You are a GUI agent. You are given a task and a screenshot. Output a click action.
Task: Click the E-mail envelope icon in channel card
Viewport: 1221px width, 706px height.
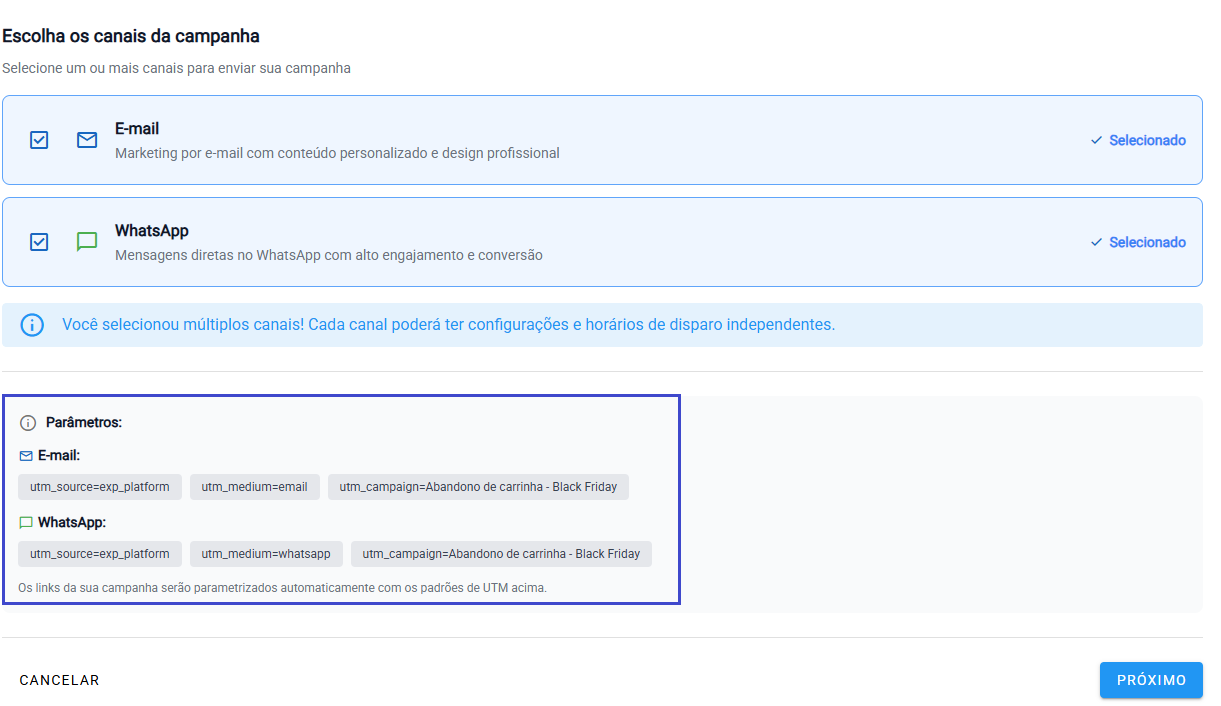87,140
